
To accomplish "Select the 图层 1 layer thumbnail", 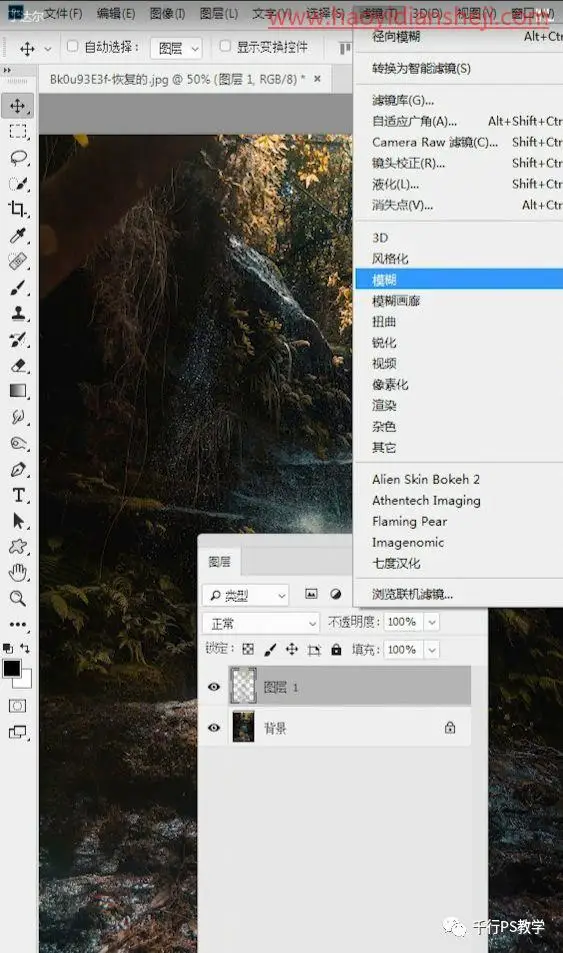I will pyautogui.click(x=244, y=686).
